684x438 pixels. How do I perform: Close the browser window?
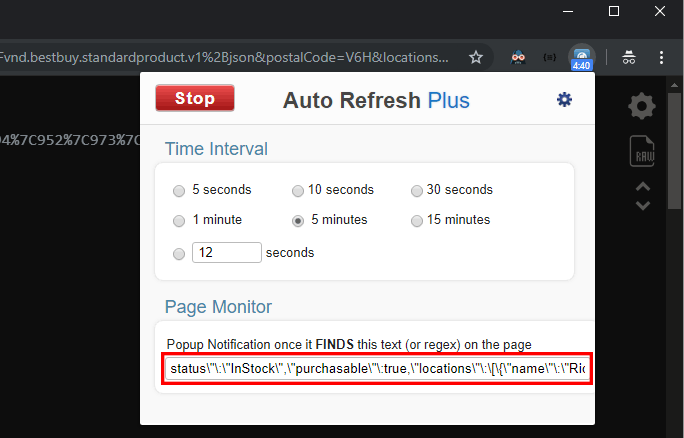pyautogui.click(x=660, y=11)
